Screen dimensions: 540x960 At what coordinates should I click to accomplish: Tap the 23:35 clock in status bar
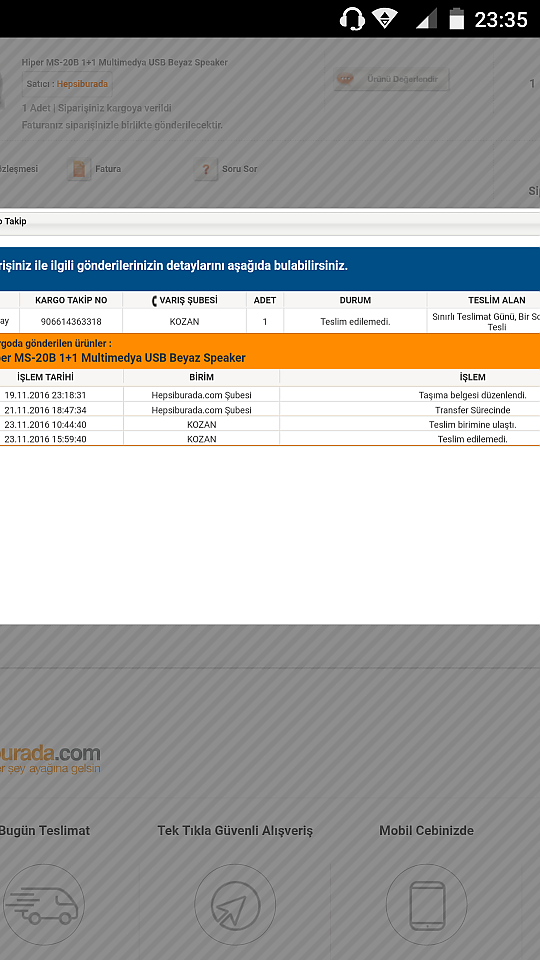(x=501, y=20)
